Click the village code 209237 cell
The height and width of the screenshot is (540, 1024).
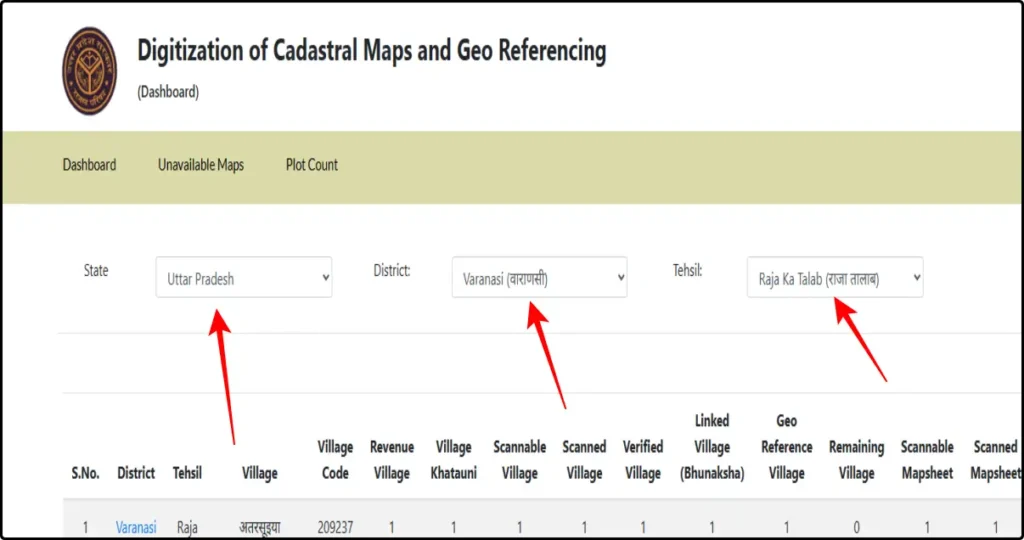335,527
